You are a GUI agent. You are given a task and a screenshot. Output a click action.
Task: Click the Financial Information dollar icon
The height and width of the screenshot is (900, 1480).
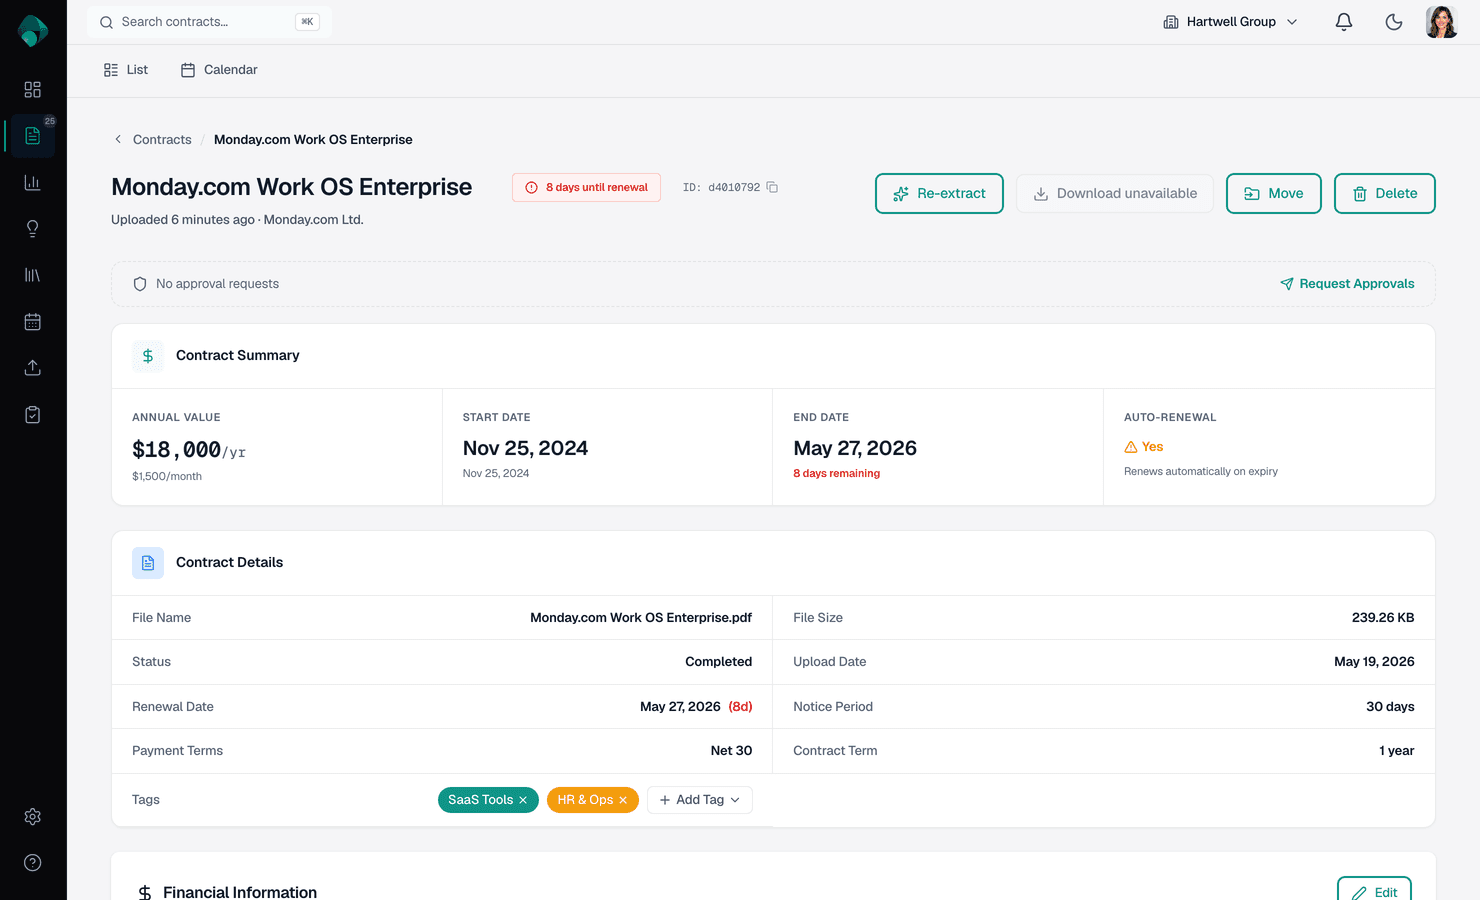coord(145,892)
